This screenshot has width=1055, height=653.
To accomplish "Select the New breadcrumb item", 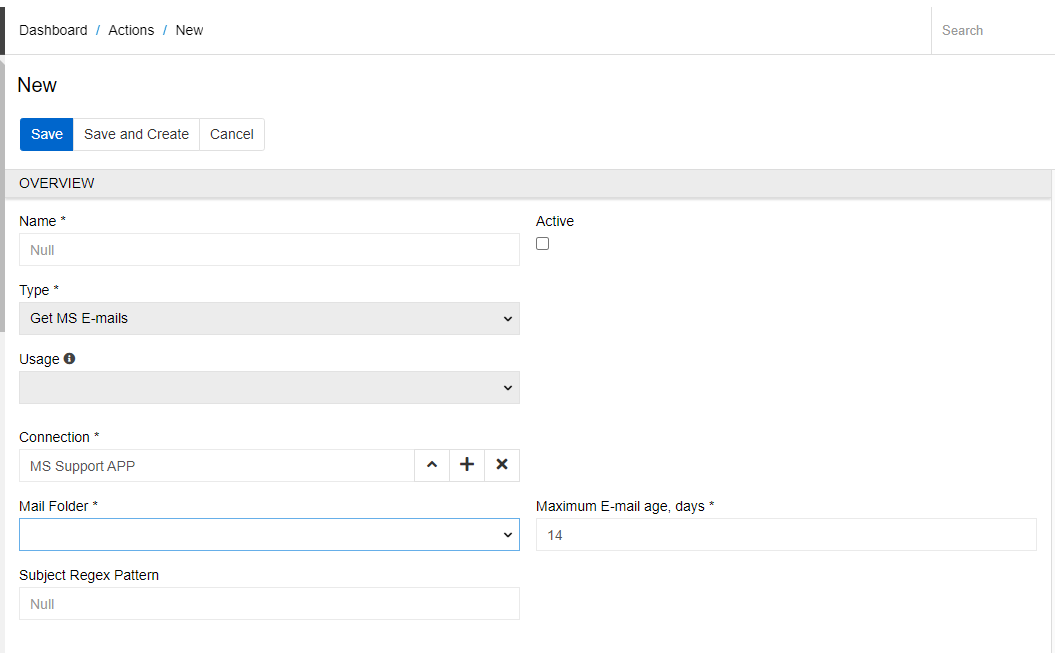I will [189, 30].
